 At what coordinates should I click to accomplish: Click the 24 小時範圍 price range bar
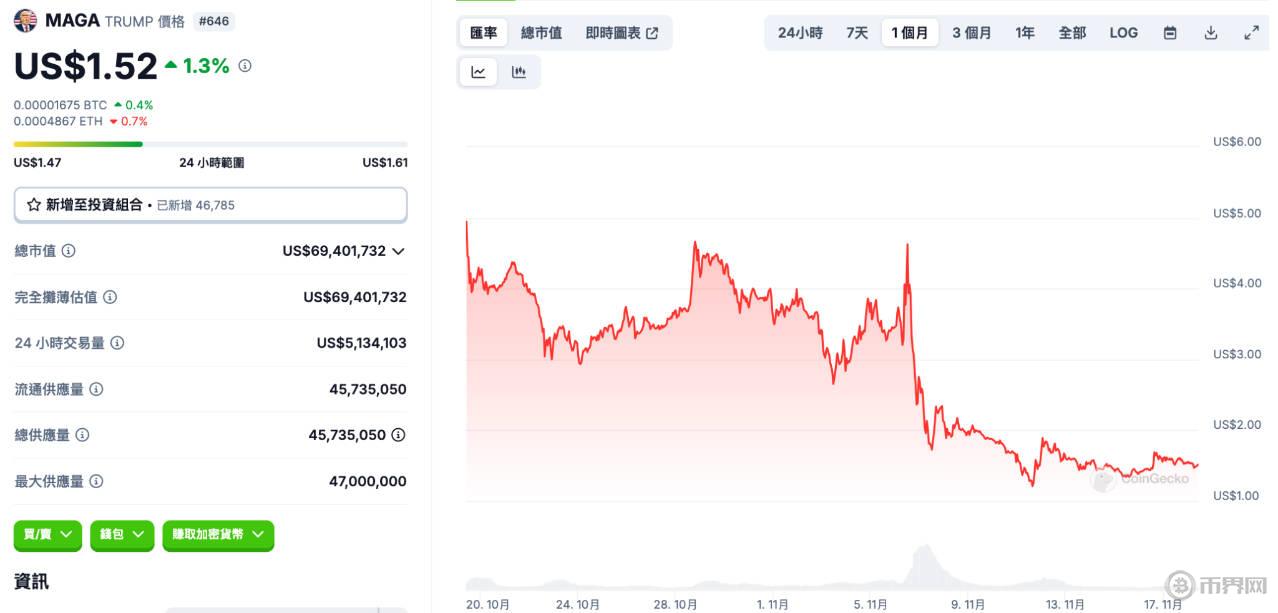click(x=210, y=144)
